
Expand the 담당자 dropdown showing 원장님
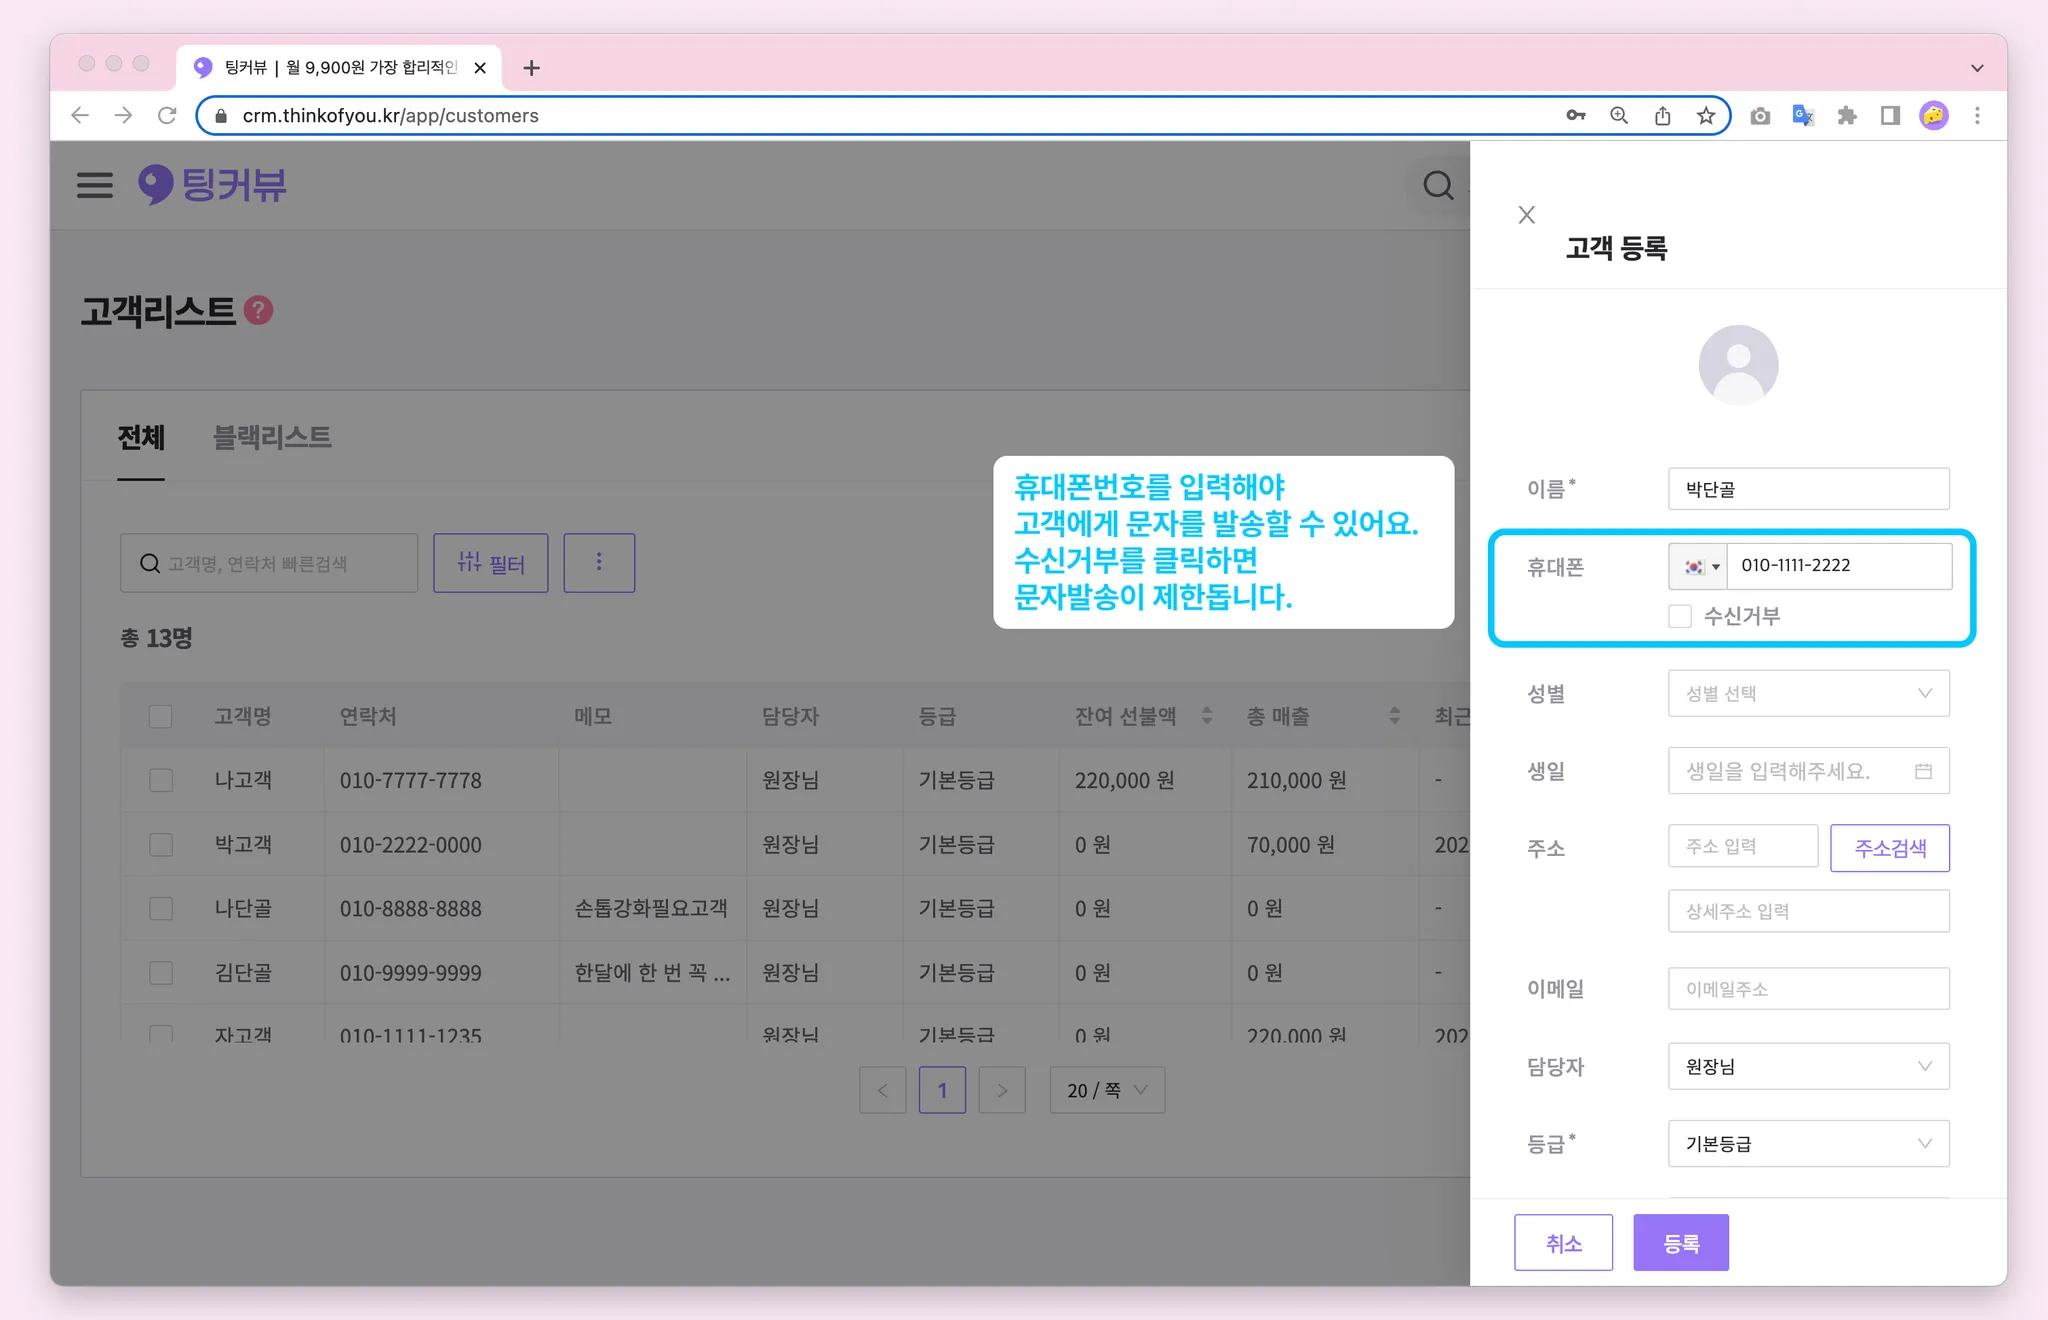point(1808,1066)
